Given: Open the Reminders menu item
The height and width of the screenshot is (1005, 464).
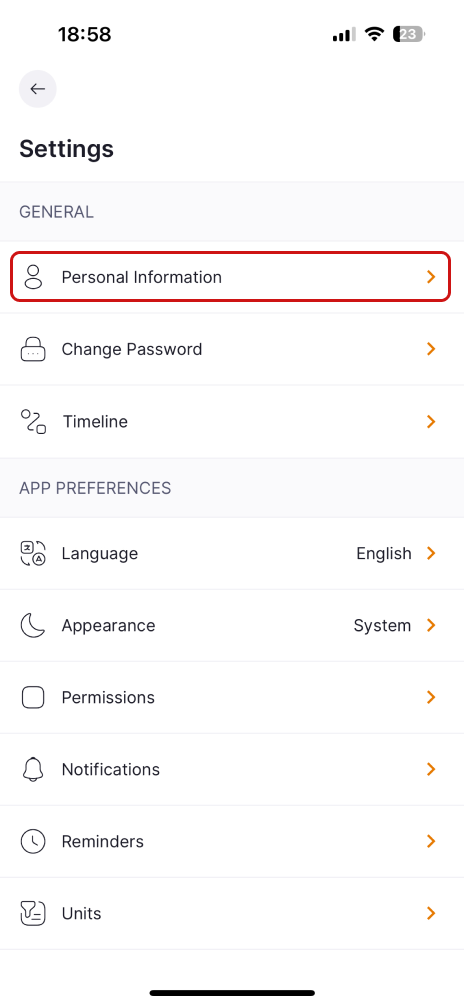Looking at the screenshot, I should click(x=232, y=841).
